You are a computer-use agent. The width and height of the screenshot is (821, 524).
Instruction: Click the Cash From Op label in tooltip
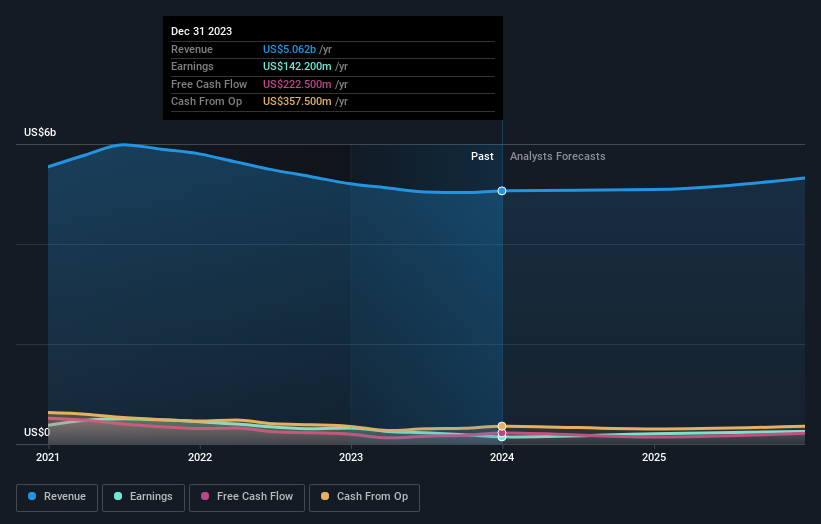click(x=207, y=102)
